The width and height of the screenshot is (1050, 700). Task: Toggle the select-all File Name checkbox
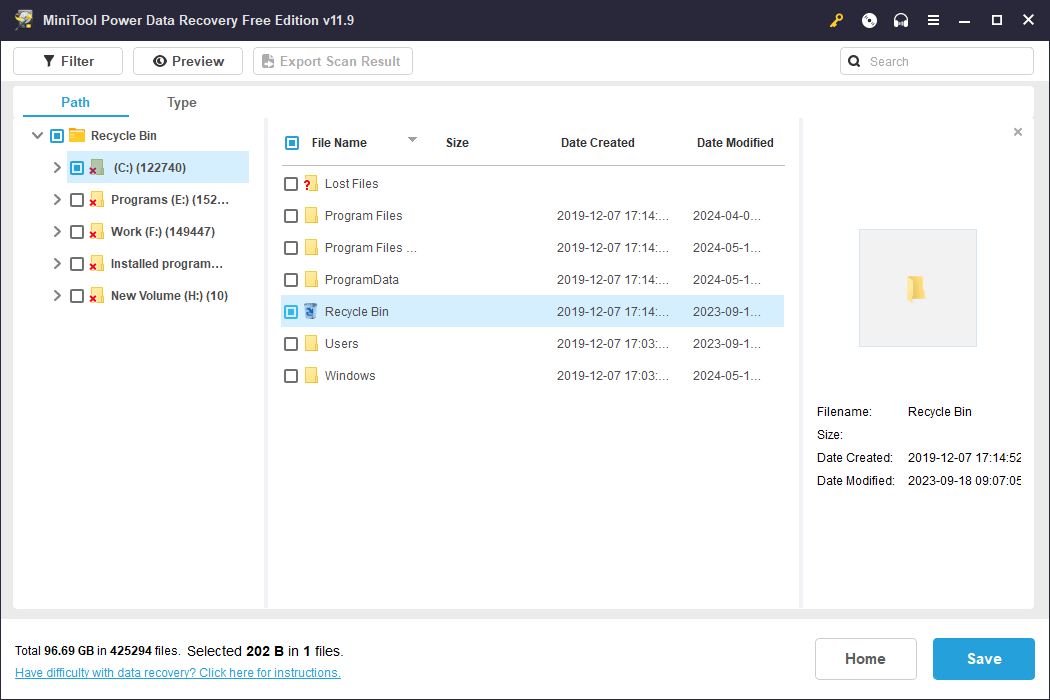(292, 143)
